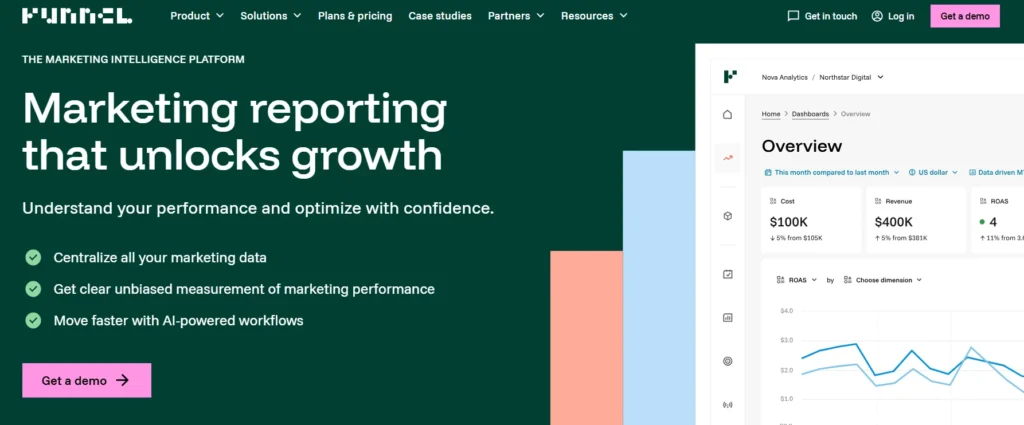This screenshot has height=425, width=1024.
Task: Click checkmark beside 'Get clear unbiased measurement'
Action: pyautogui.click(x=33, y=289)
